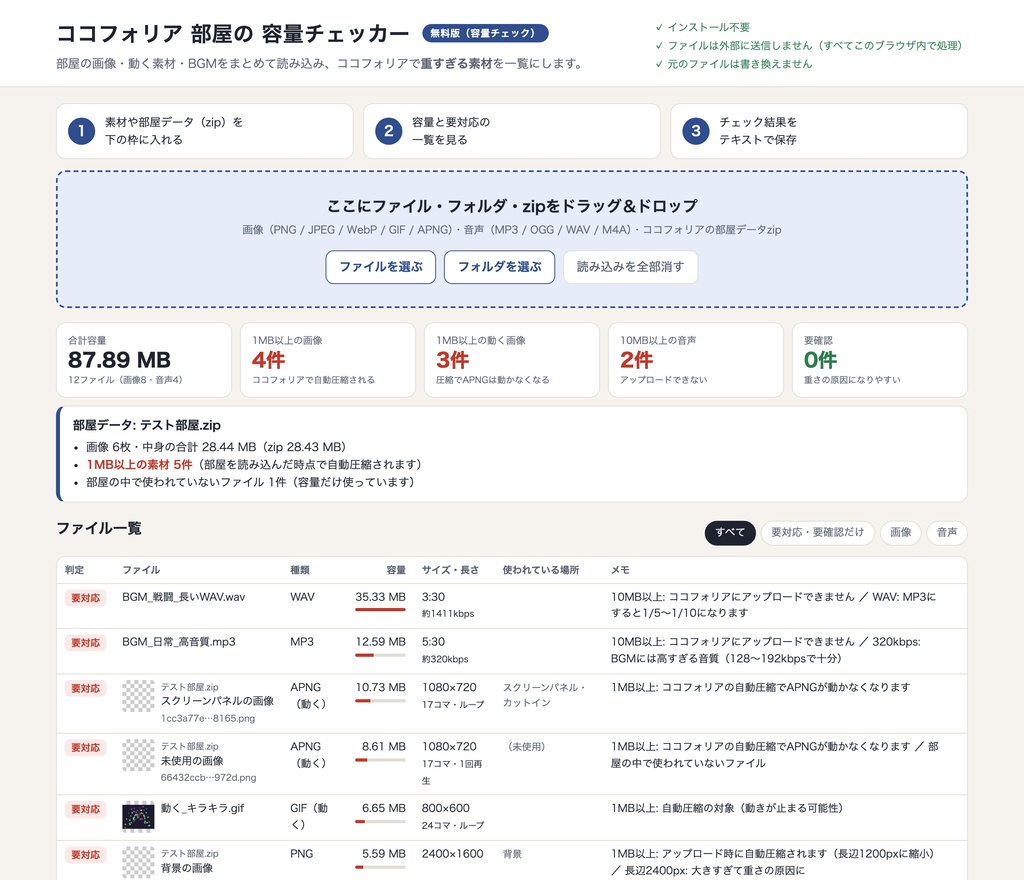The image size is (1024, 880).
Task: Click the 使われている場所 column header
Action: 541,570
